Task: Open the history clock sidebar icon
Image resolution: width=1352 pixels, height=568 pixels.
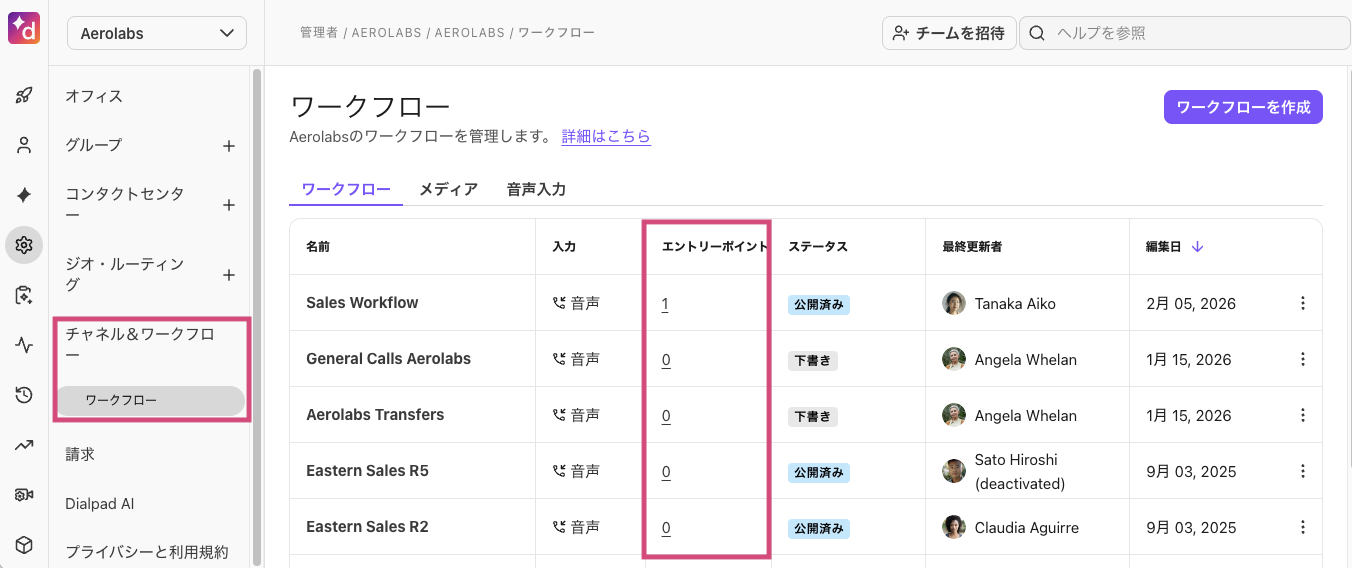Action: [x=24, y=395]
